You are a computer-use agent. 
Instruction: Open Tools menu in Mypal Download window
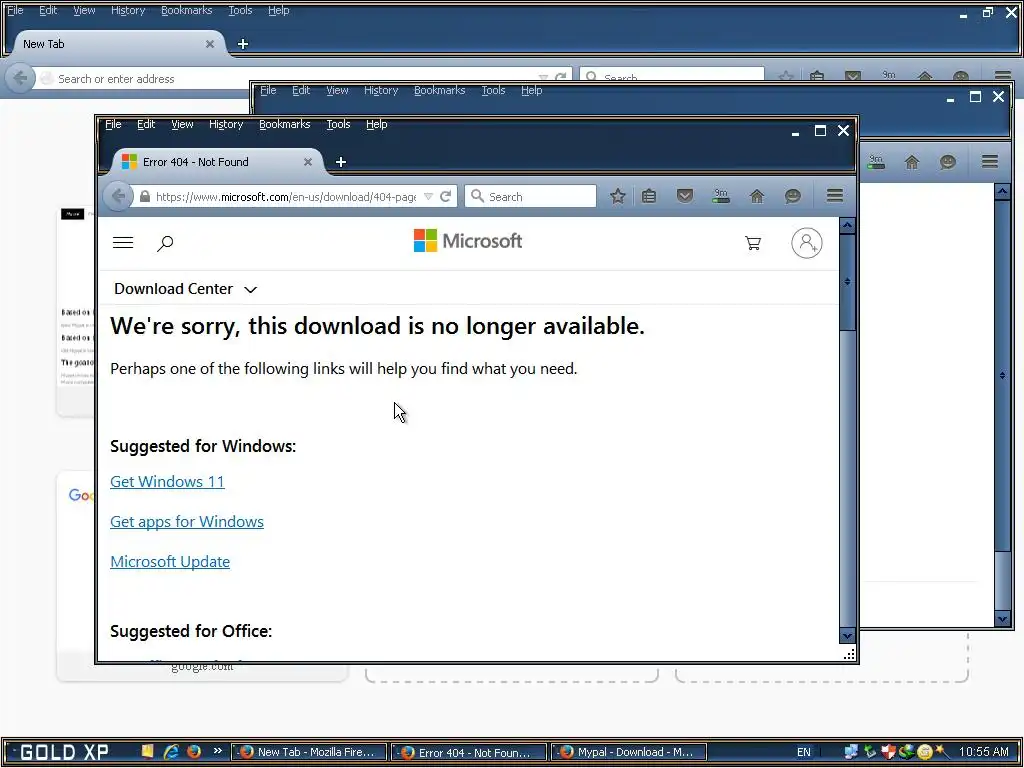[493, 90]
